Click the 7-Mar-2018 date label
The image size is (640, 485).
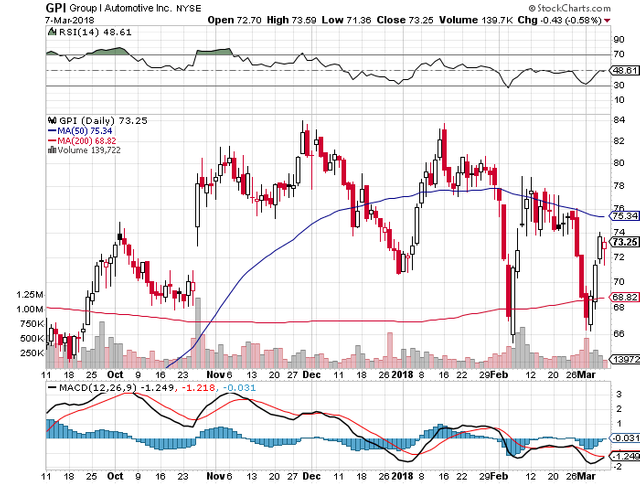tap(69, 20)
